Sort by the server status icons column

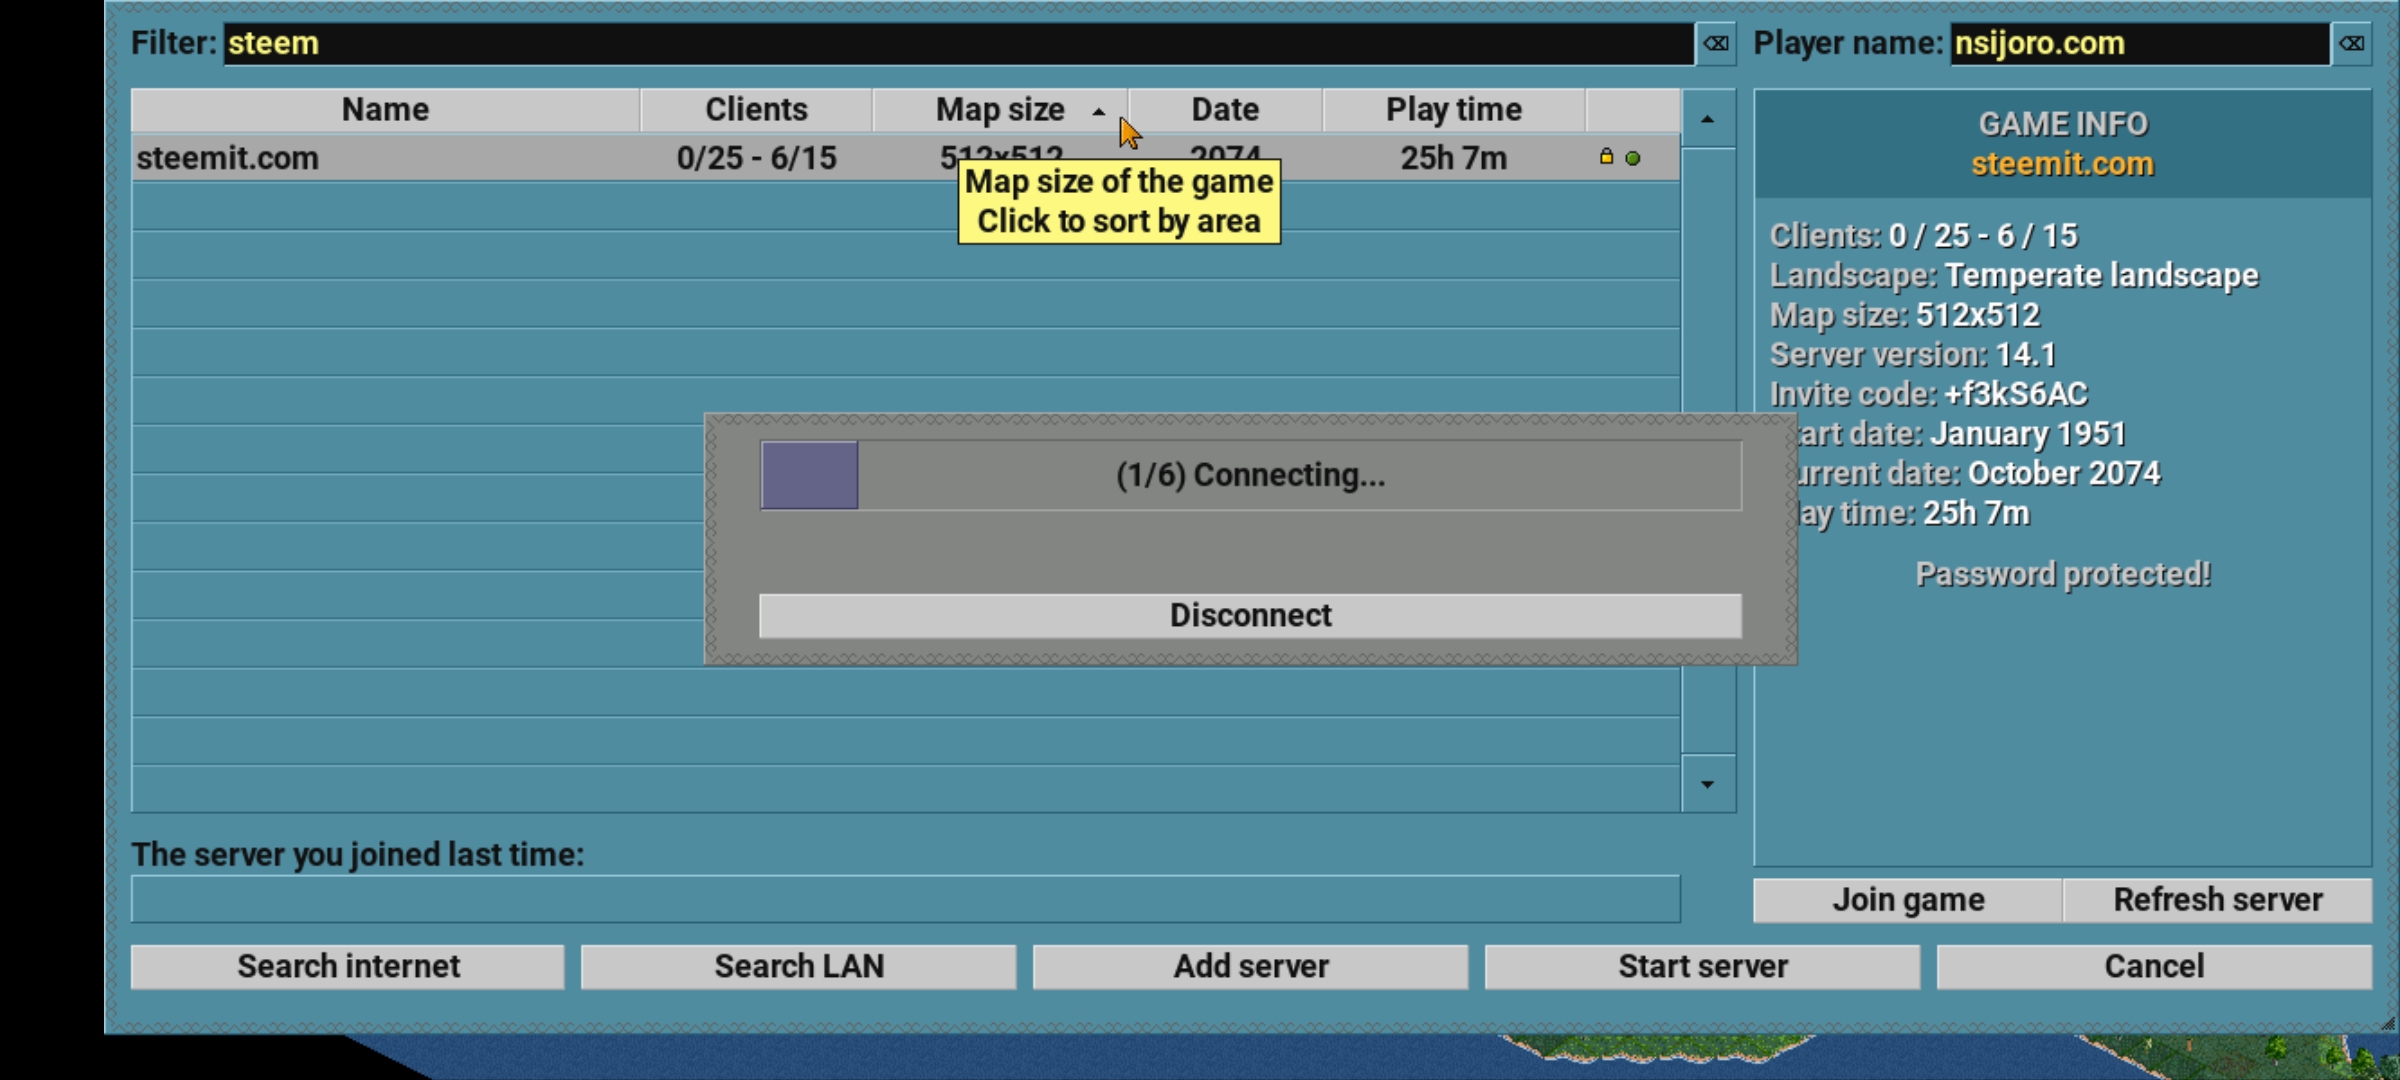tap(1633, 110)
